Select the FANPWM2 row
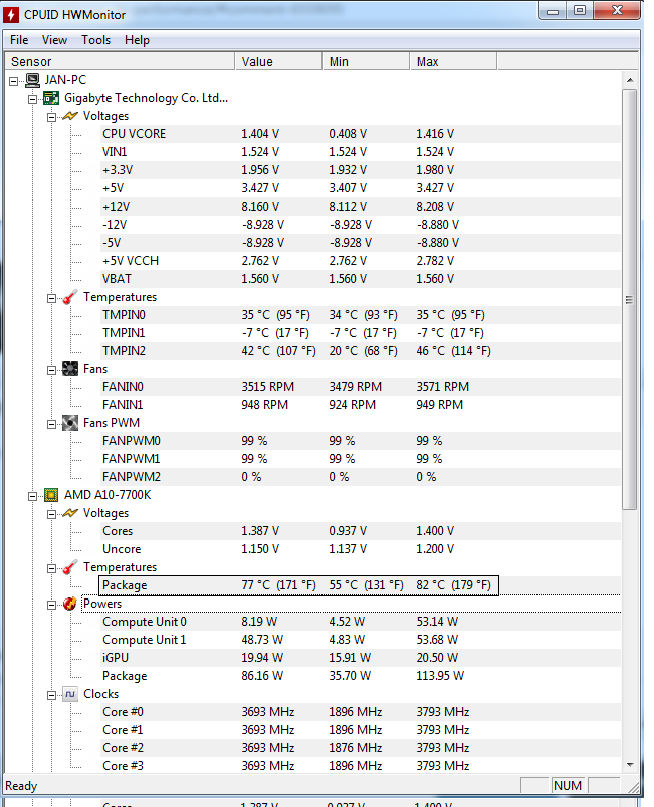This screenshot has width=654, height=807. click(x=361, y=477)
